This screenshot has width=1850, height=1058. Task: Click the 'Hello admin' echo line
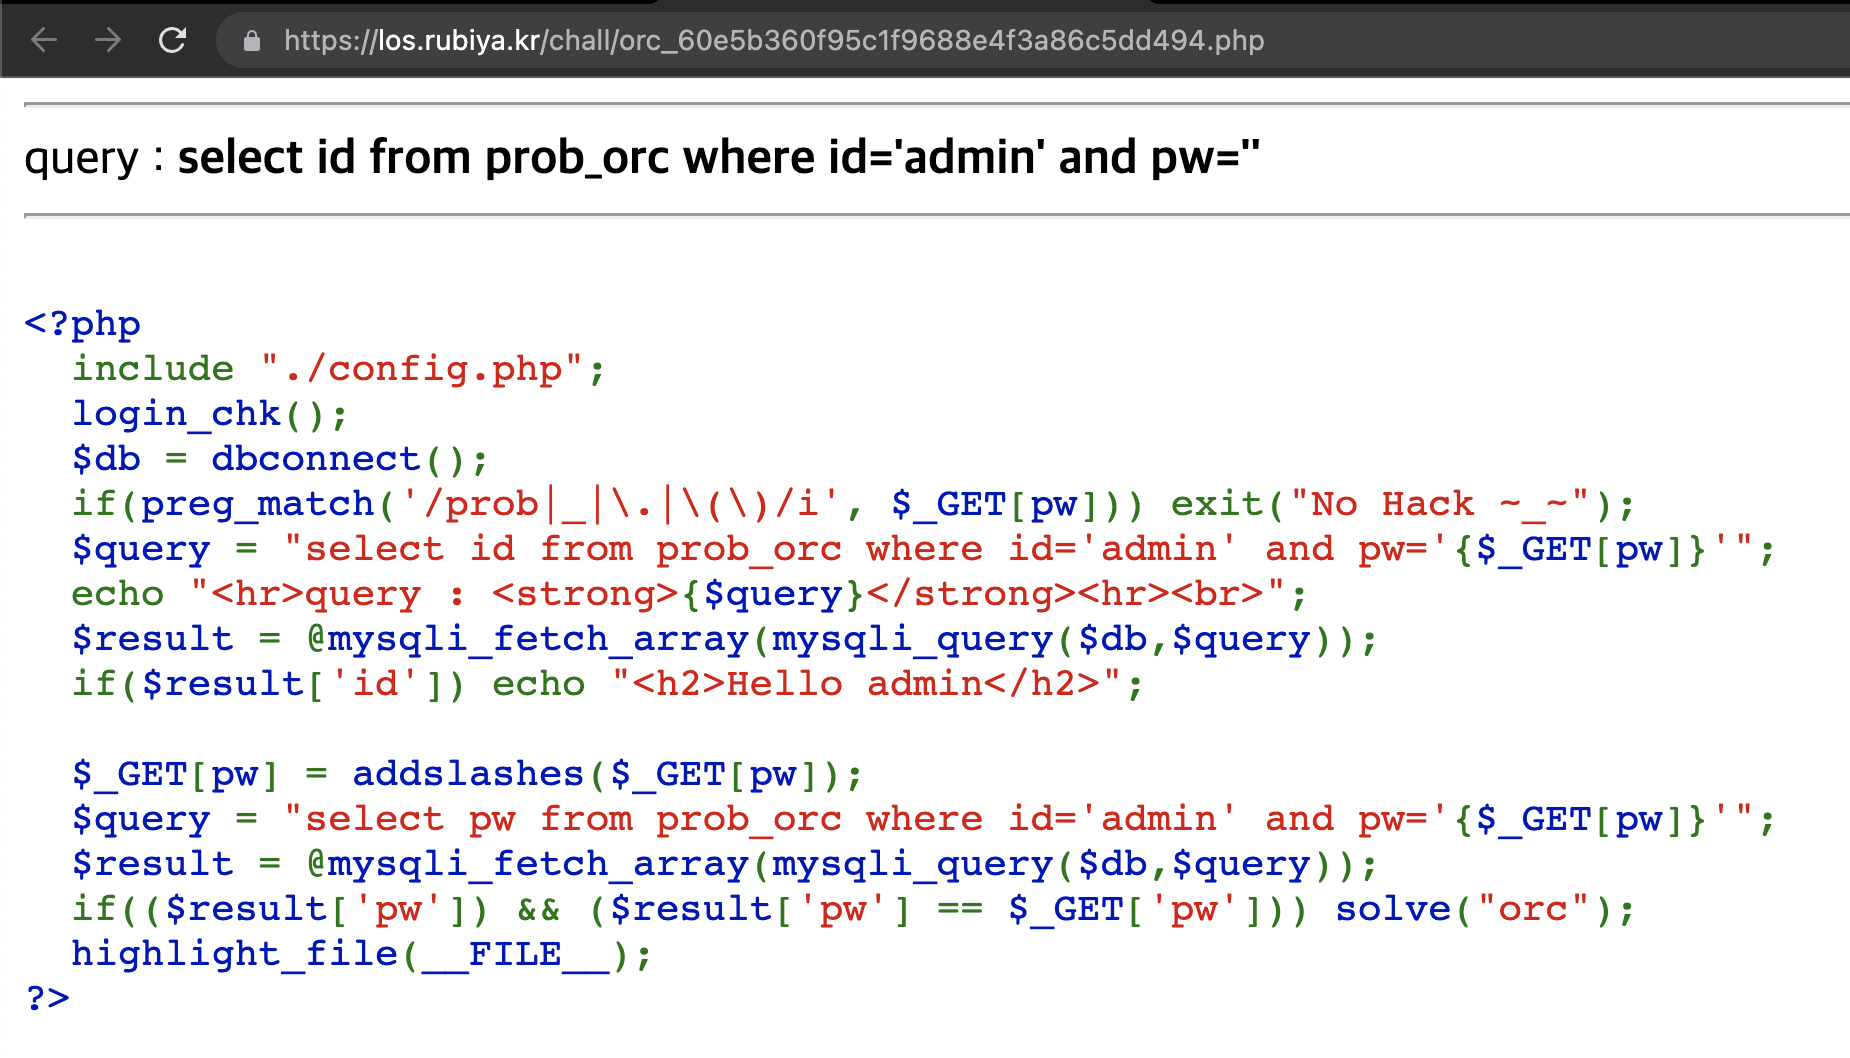pos(608,684)
